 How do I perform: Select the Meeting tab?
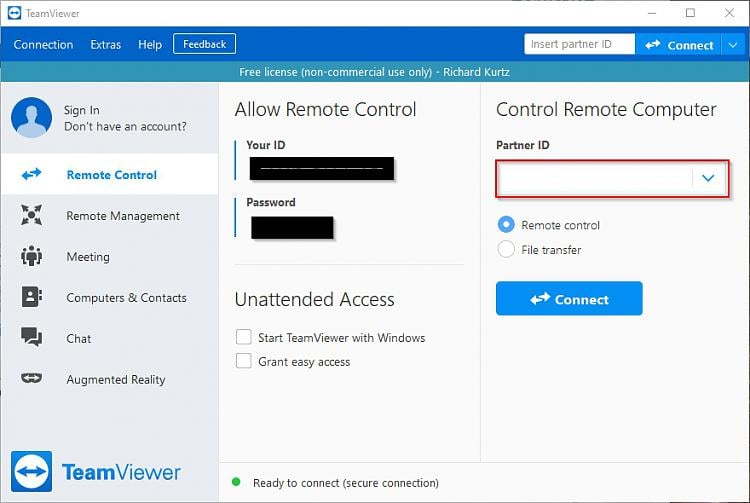pyautogui.click(x=110, y=256)
